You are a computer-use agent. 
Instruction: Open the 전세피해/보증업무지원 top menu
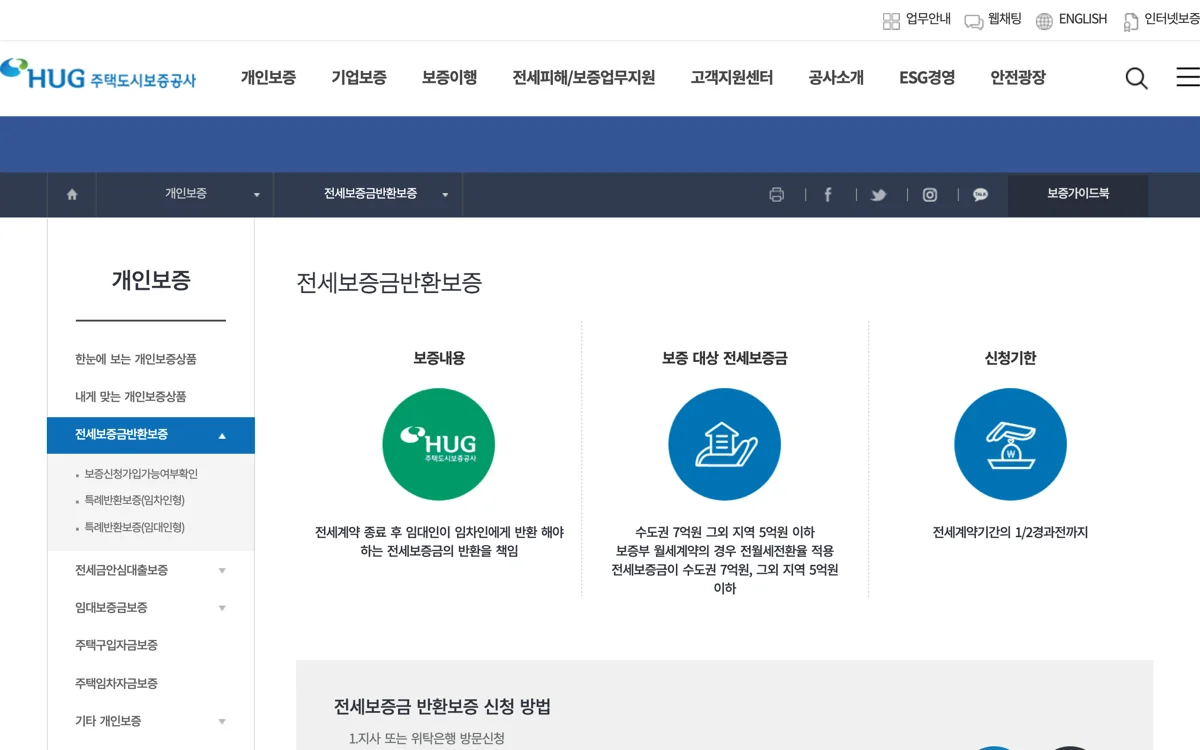click(584, 78)
